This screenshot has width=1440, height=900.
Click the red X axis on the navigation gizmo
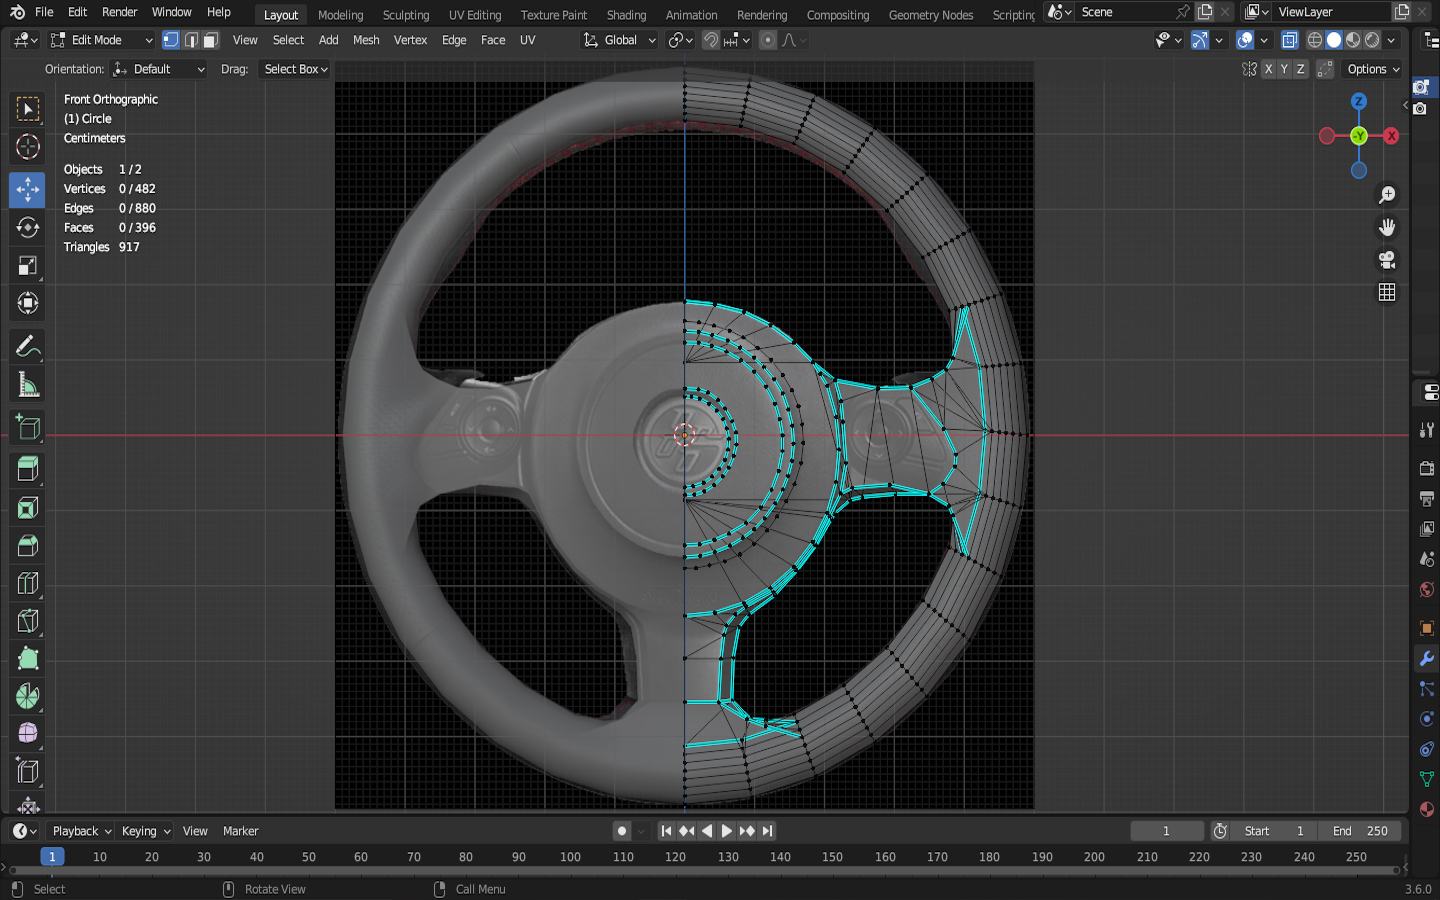pos(1391,136)
